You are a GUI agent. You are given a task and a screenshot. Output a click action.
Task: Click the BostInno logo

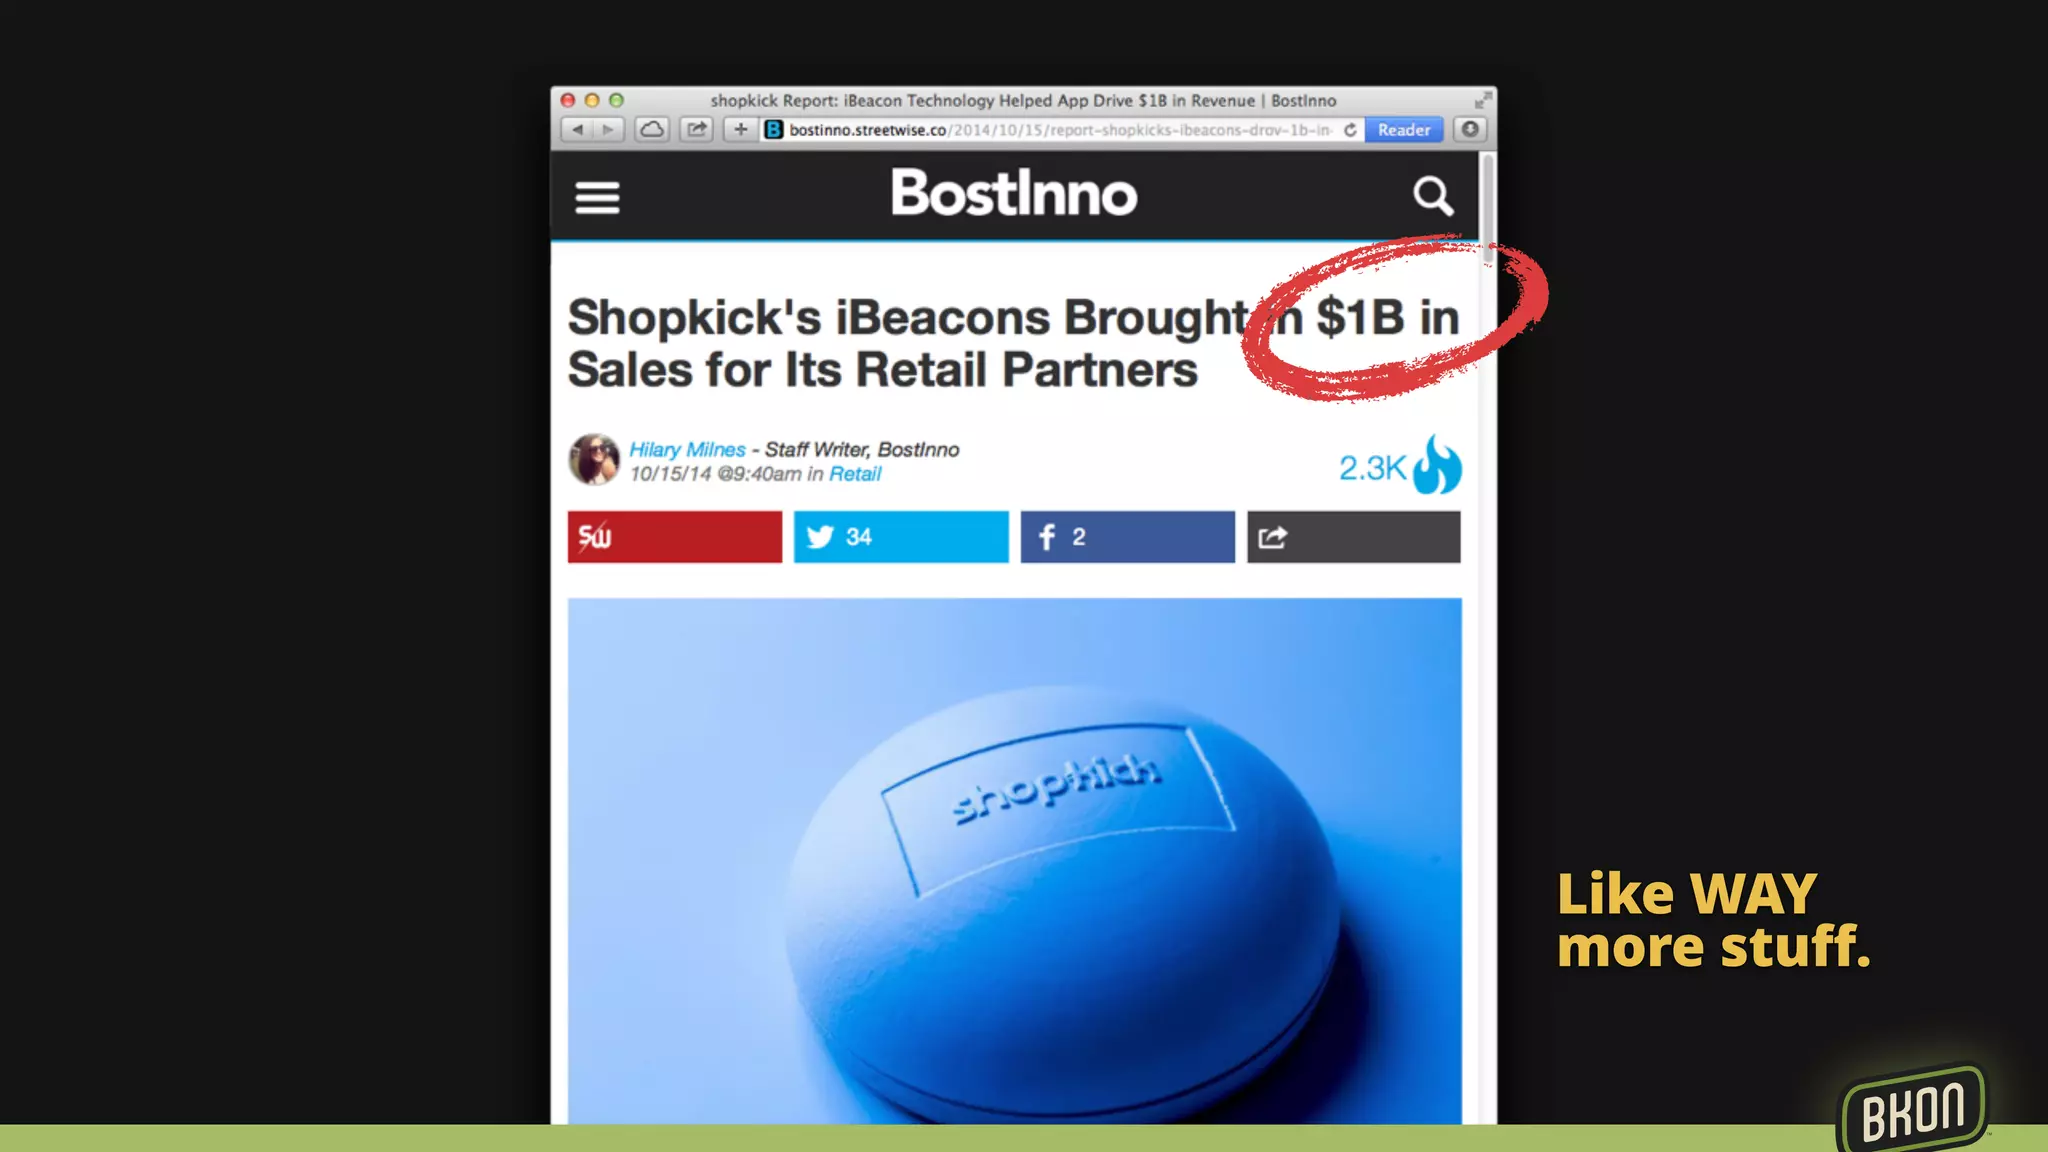coord(1014,193)
